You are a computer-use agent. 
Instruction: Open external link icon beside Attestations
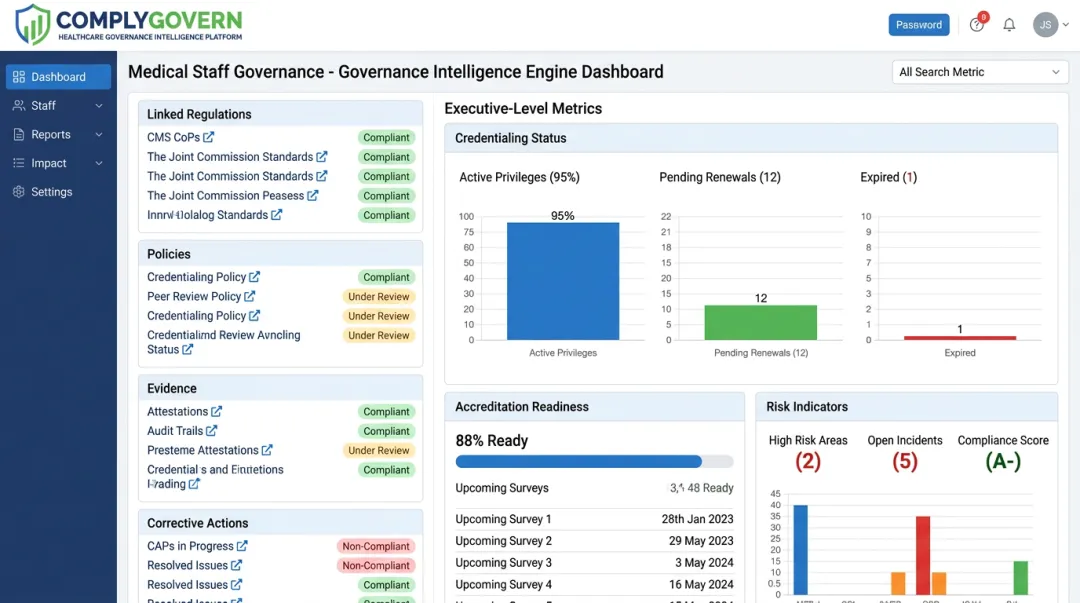point(216,411)
